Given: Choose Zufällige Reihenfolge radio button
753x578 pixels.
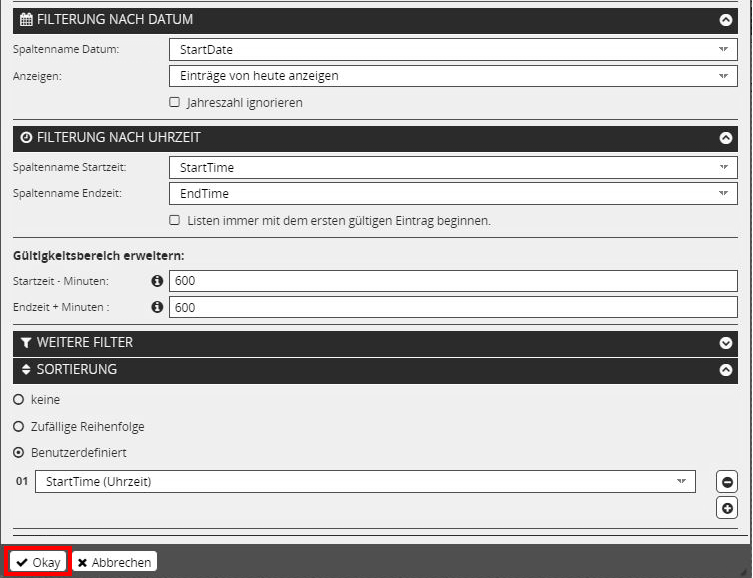Looking at the screenshot, I should (19, 426).
